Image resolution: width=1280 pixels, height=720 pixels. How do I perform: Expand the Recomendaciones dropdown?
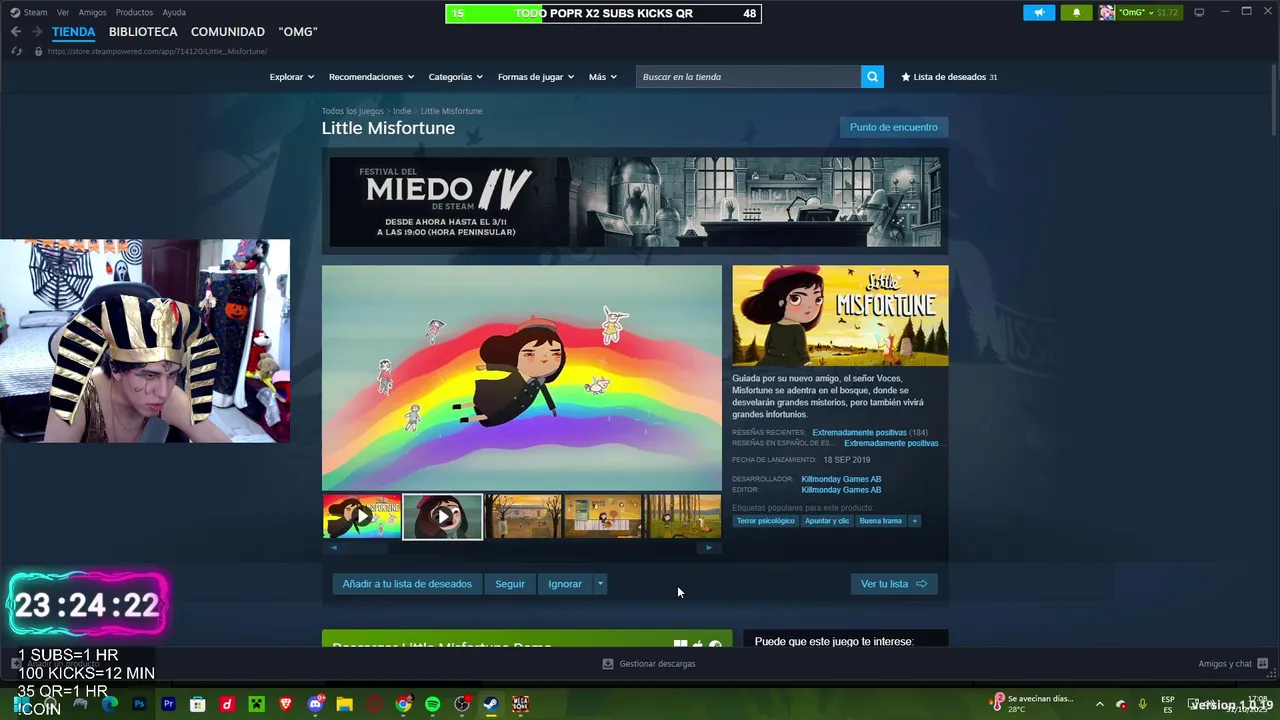[x=372, y=77]
